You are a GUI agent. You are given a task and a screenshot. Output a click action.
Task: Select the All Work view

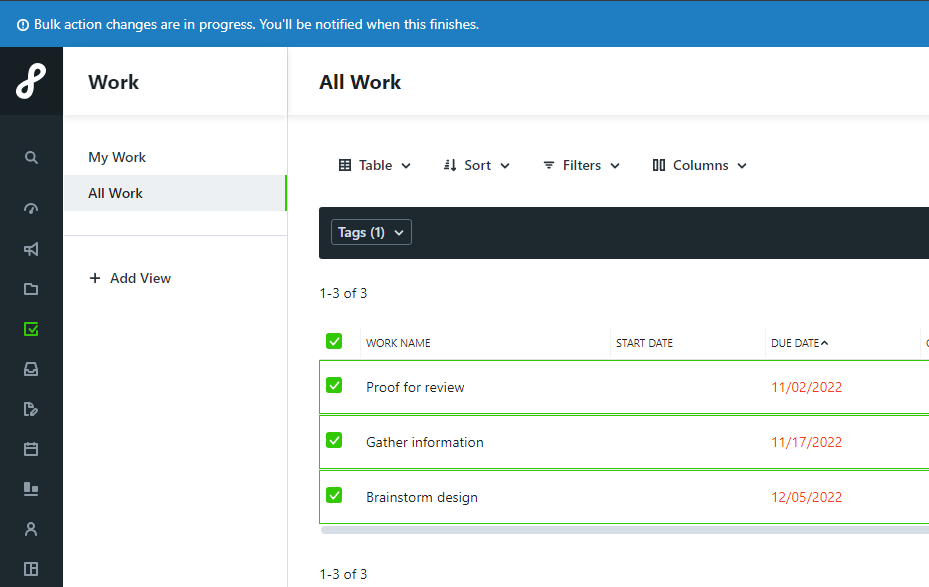pos(116,194)
